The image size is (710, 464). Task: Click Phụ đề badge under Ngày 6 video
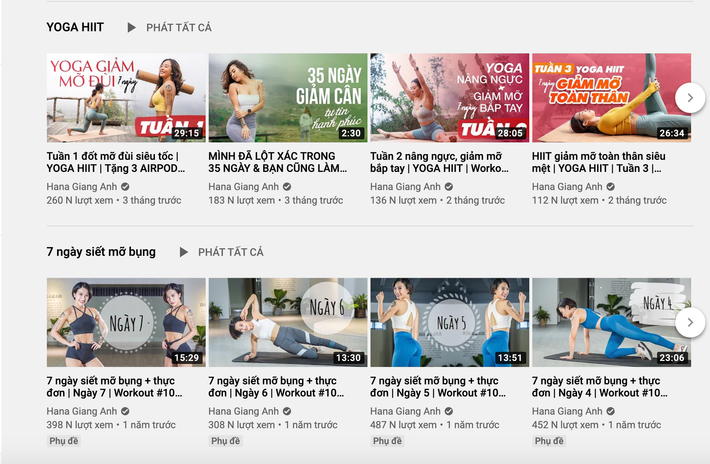click(x=225, y=441)
